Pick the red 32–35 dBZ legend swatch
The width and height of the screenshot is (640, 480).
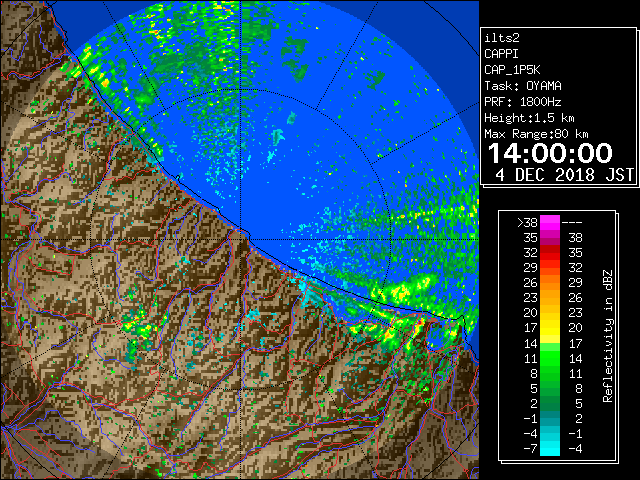tap(550, 253)
